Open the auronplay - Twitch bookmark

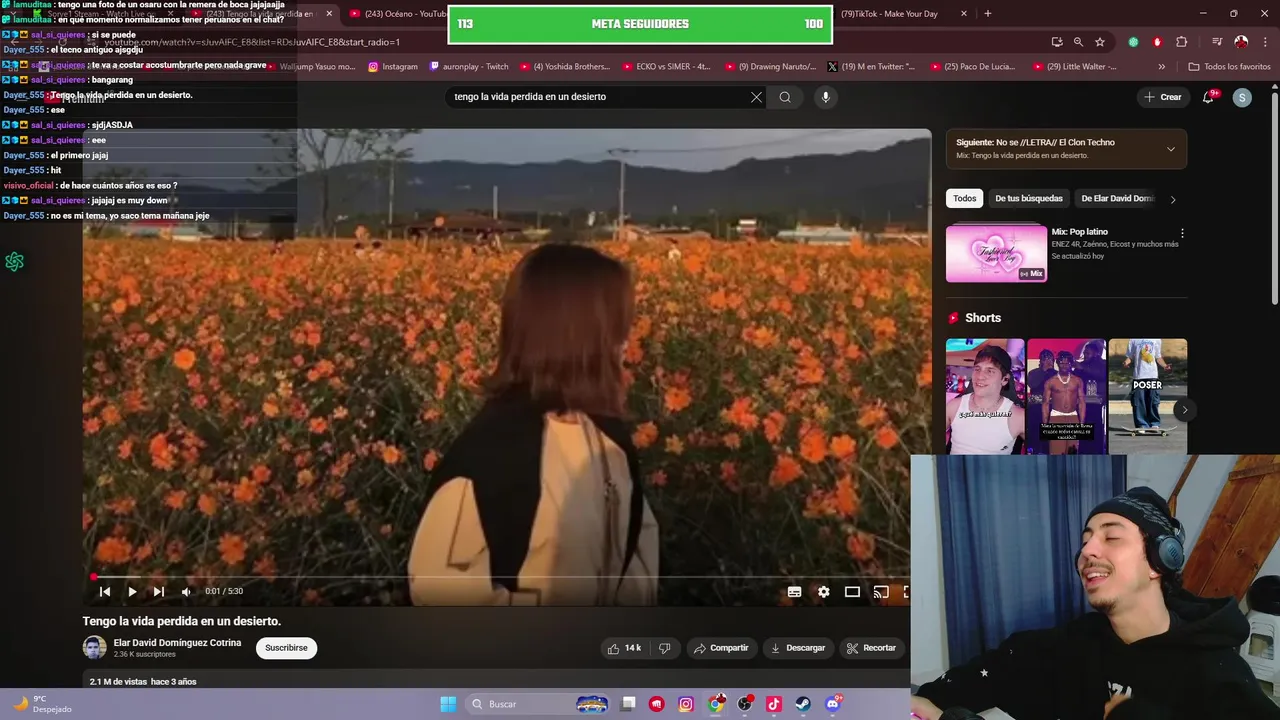[469, 67]
